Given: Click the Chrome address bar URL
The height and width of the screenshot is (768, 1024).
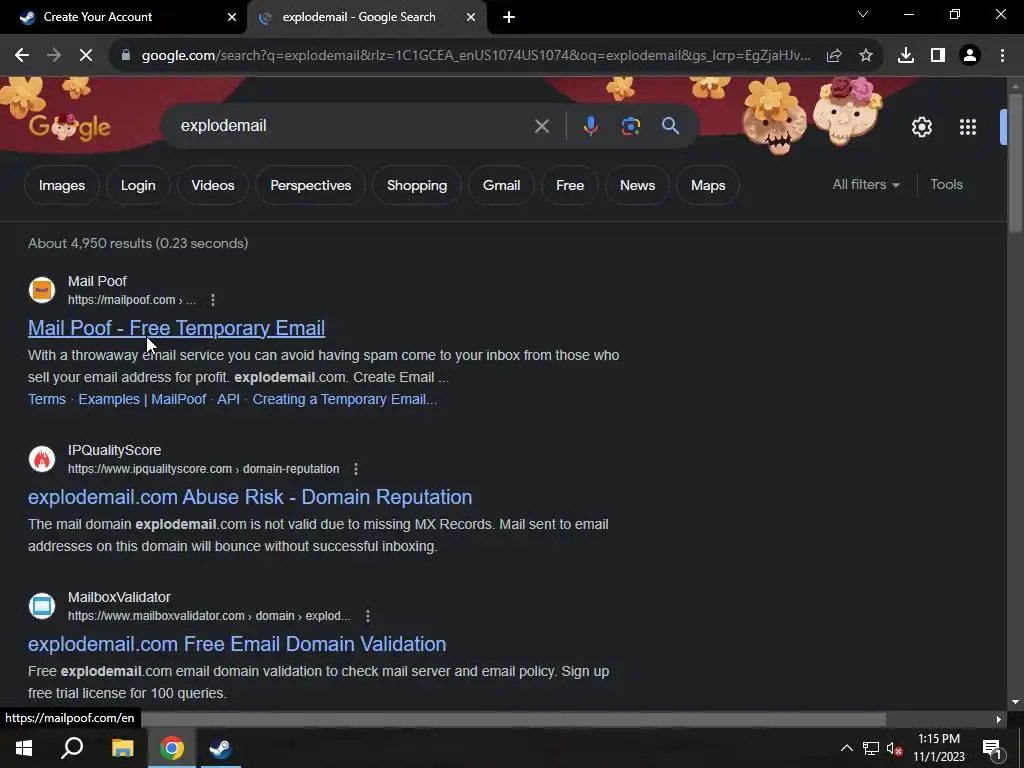Looking at the screenshot, I should 476,56.
